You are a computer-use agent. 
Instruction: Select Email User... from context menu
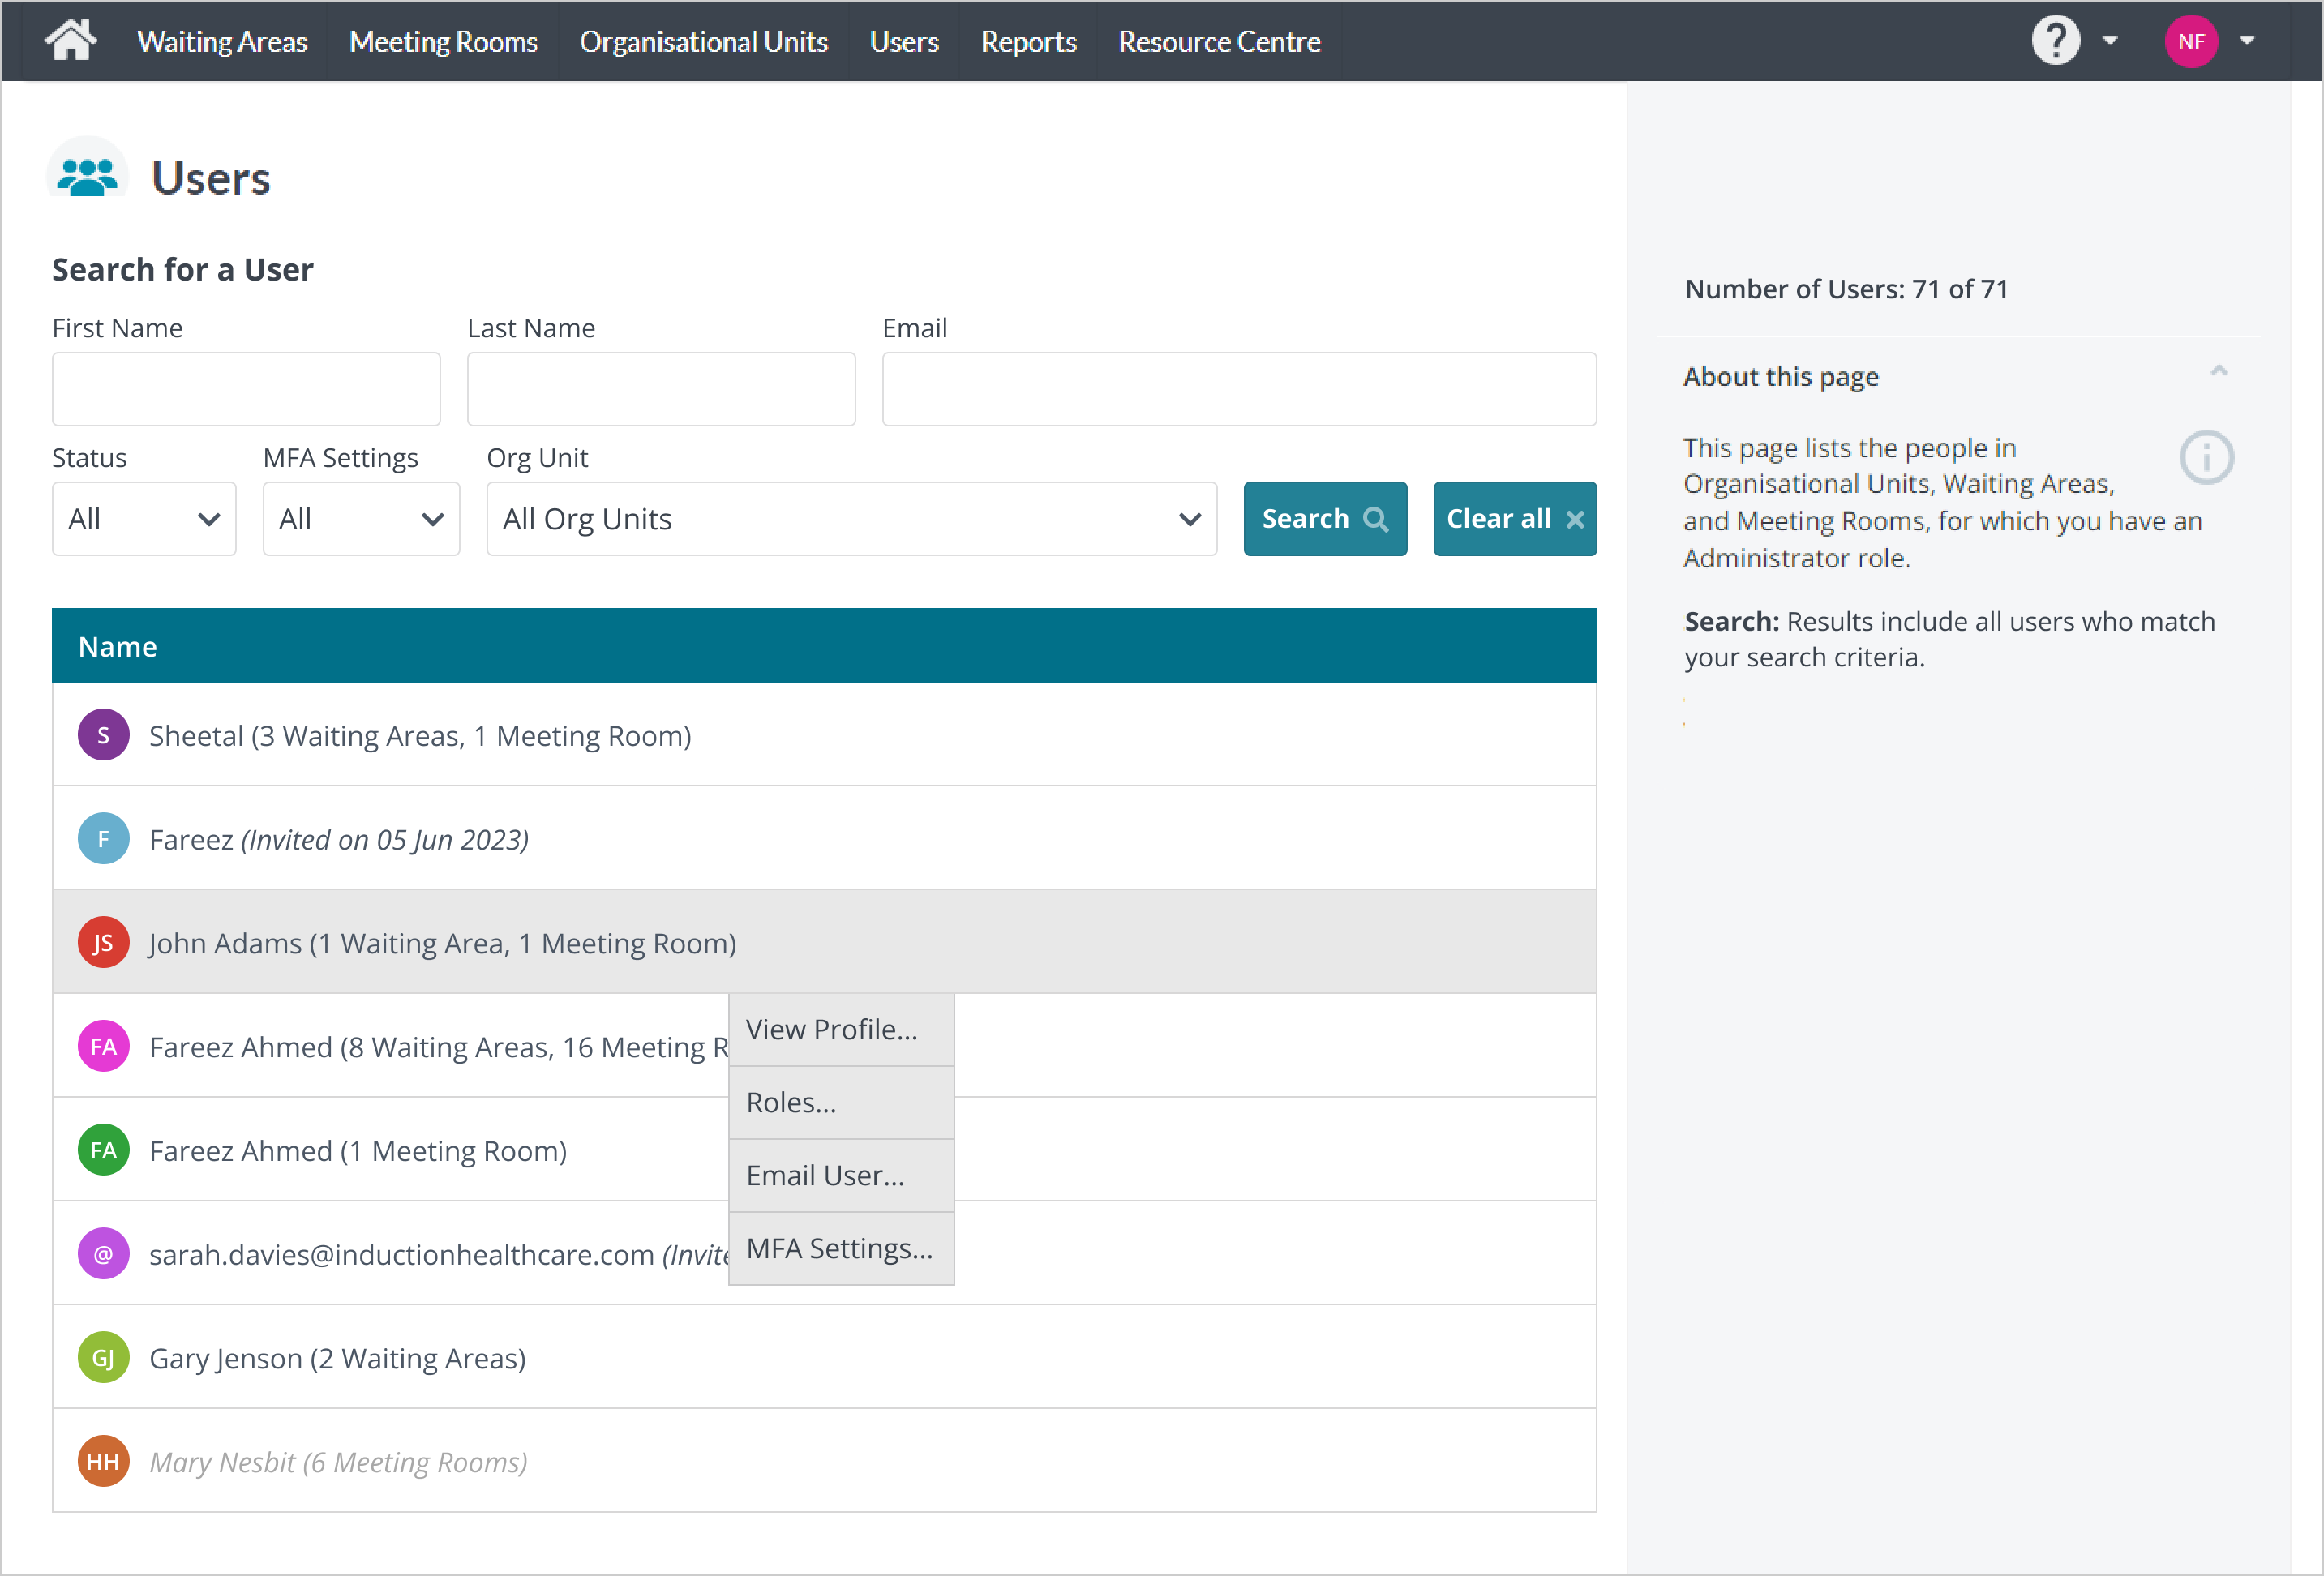coord(841,1175)
